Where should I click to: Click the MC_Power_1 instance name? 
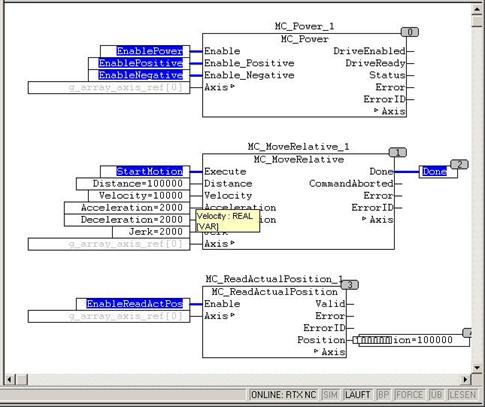pos(304,26)
